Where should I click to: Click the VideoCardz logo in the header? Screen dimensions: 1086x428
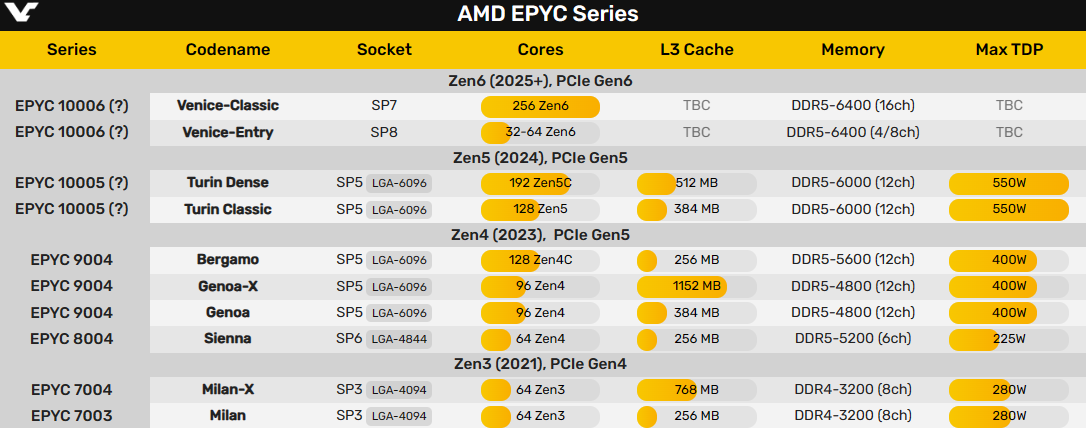[x=24, y=14]
